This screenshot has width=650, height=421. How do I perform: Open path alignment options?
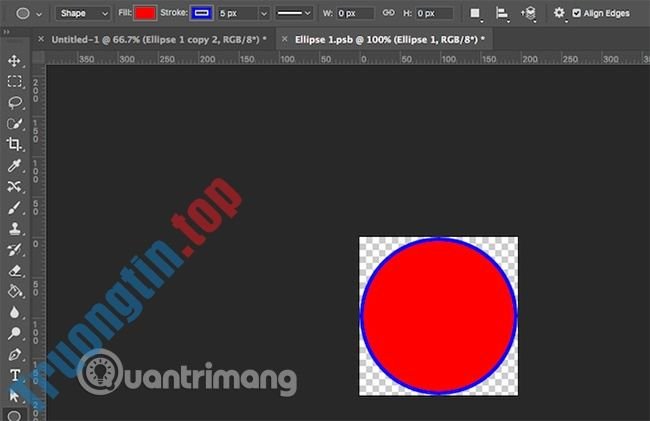coord(502,14)
